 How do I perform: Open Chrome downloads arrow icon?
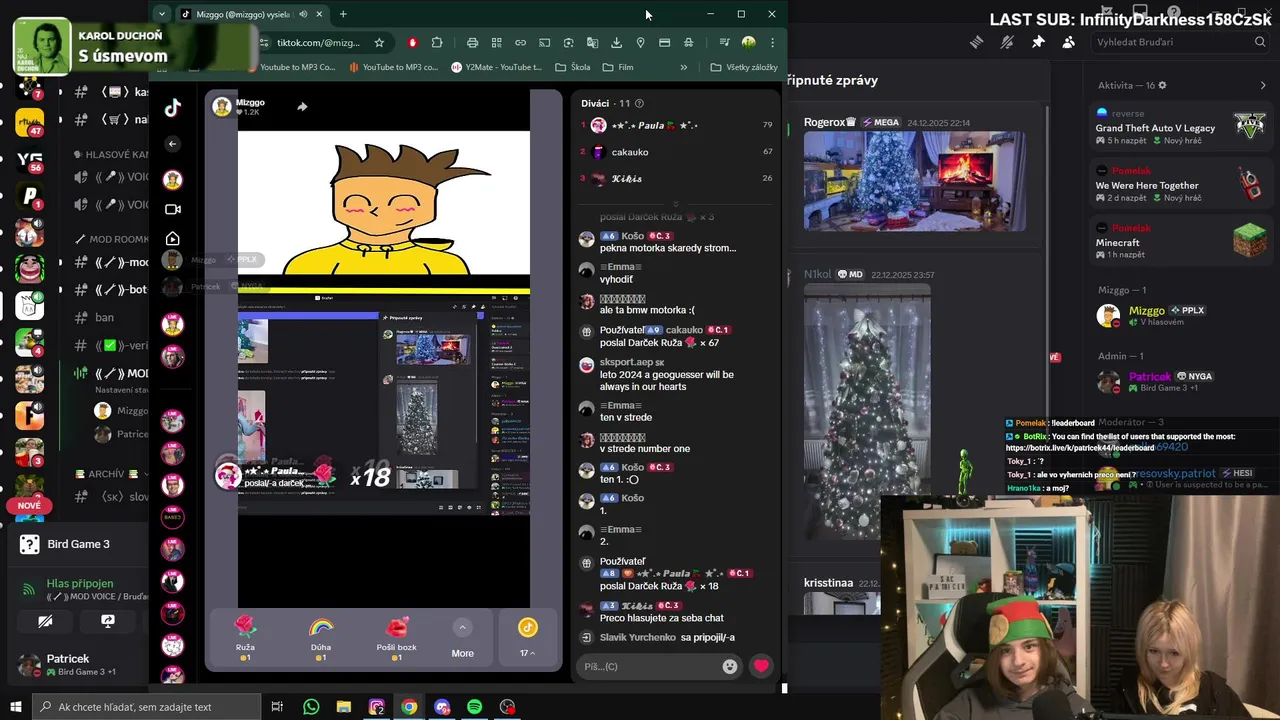(616, 43)
